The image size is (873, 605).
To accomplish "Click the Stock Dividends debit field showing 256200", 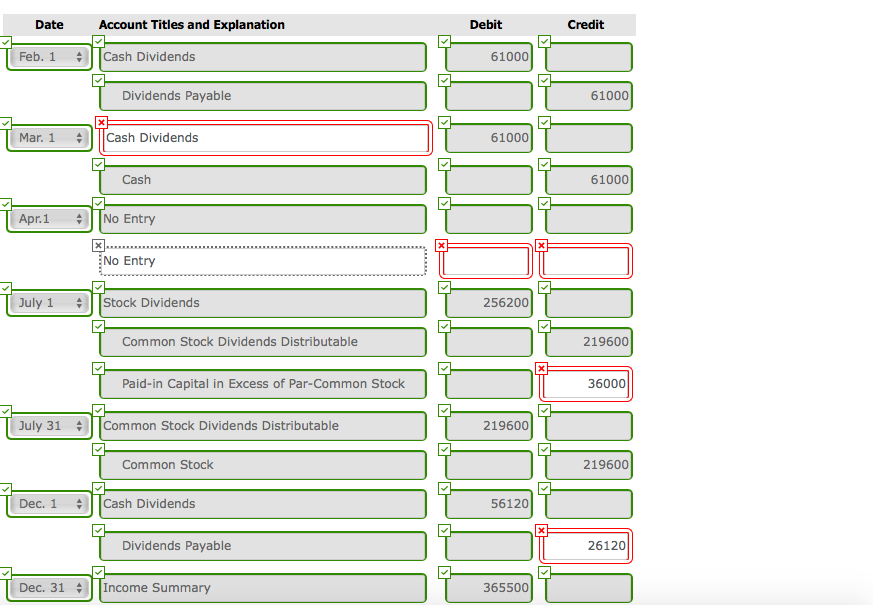I will coord(489,303).
